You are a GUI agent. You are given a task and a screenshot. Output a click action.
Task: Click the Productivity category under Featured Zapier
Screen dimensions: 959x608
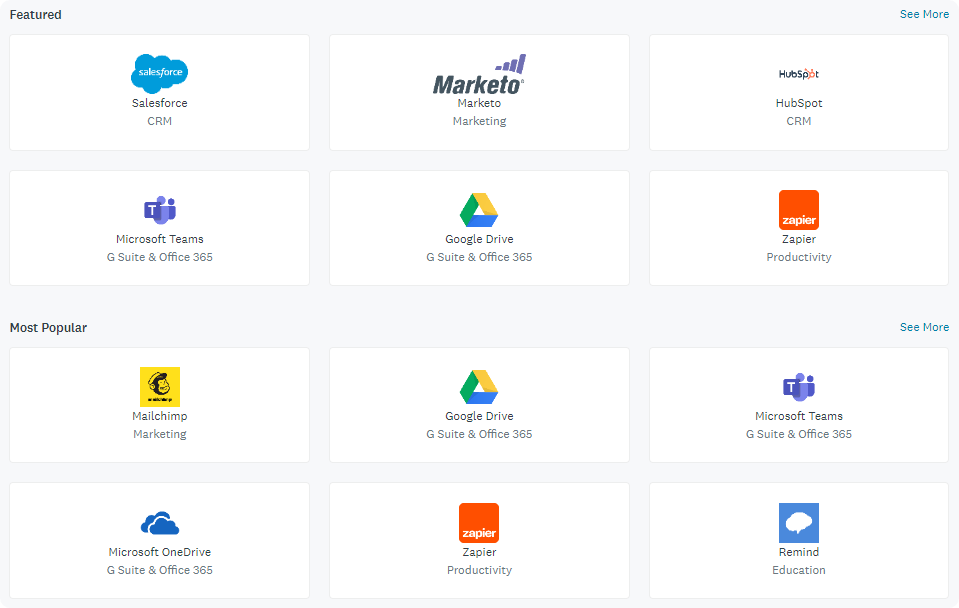(x=799, y=257)
